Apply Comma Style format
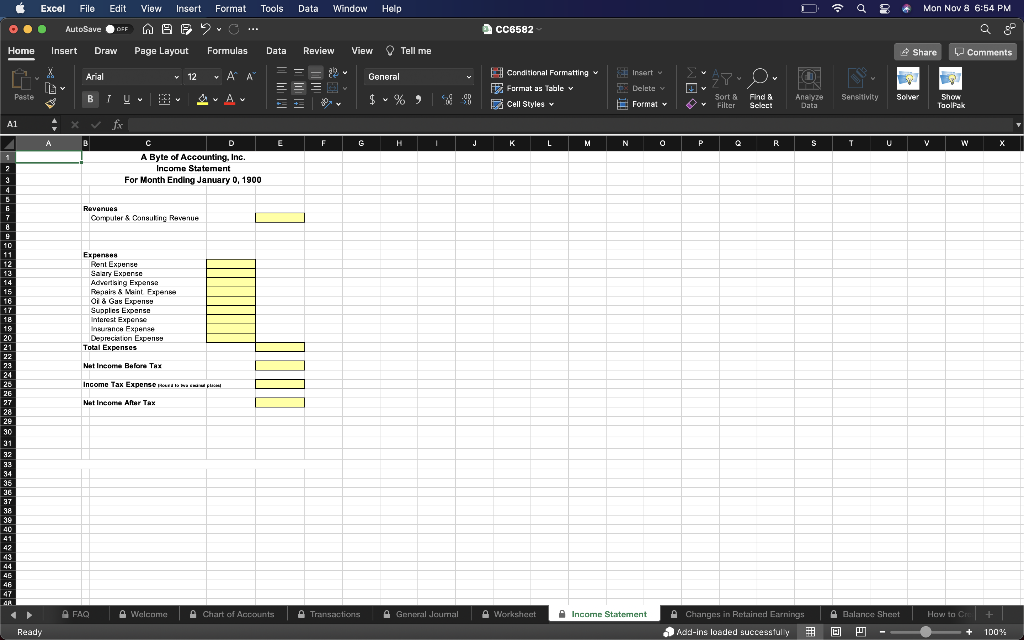Viewport: 1024px width, 640px height. point(418,99)
